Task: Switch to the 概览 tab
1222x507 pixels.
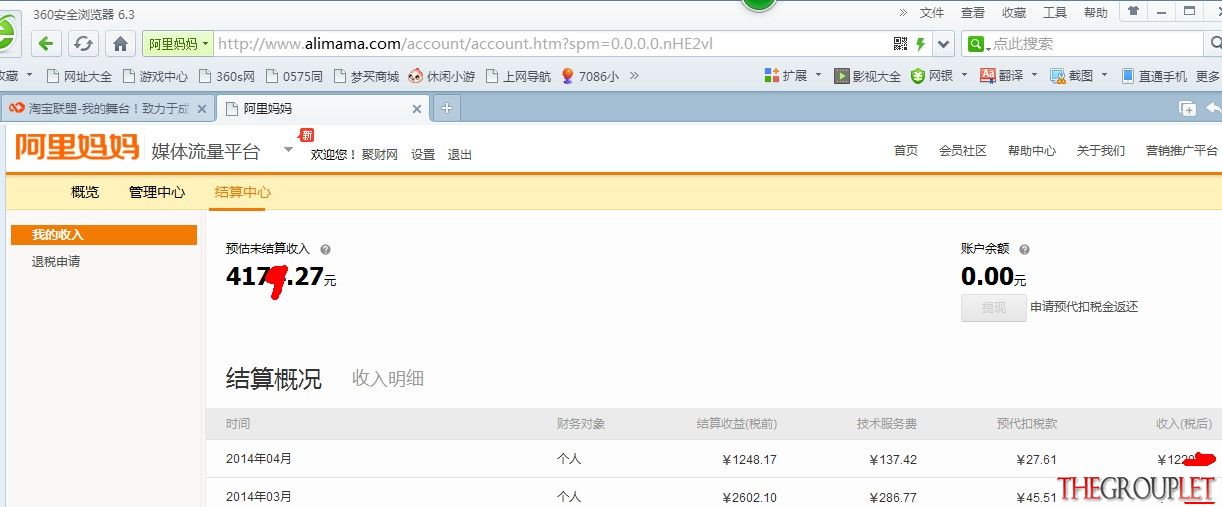Action: 85,192
